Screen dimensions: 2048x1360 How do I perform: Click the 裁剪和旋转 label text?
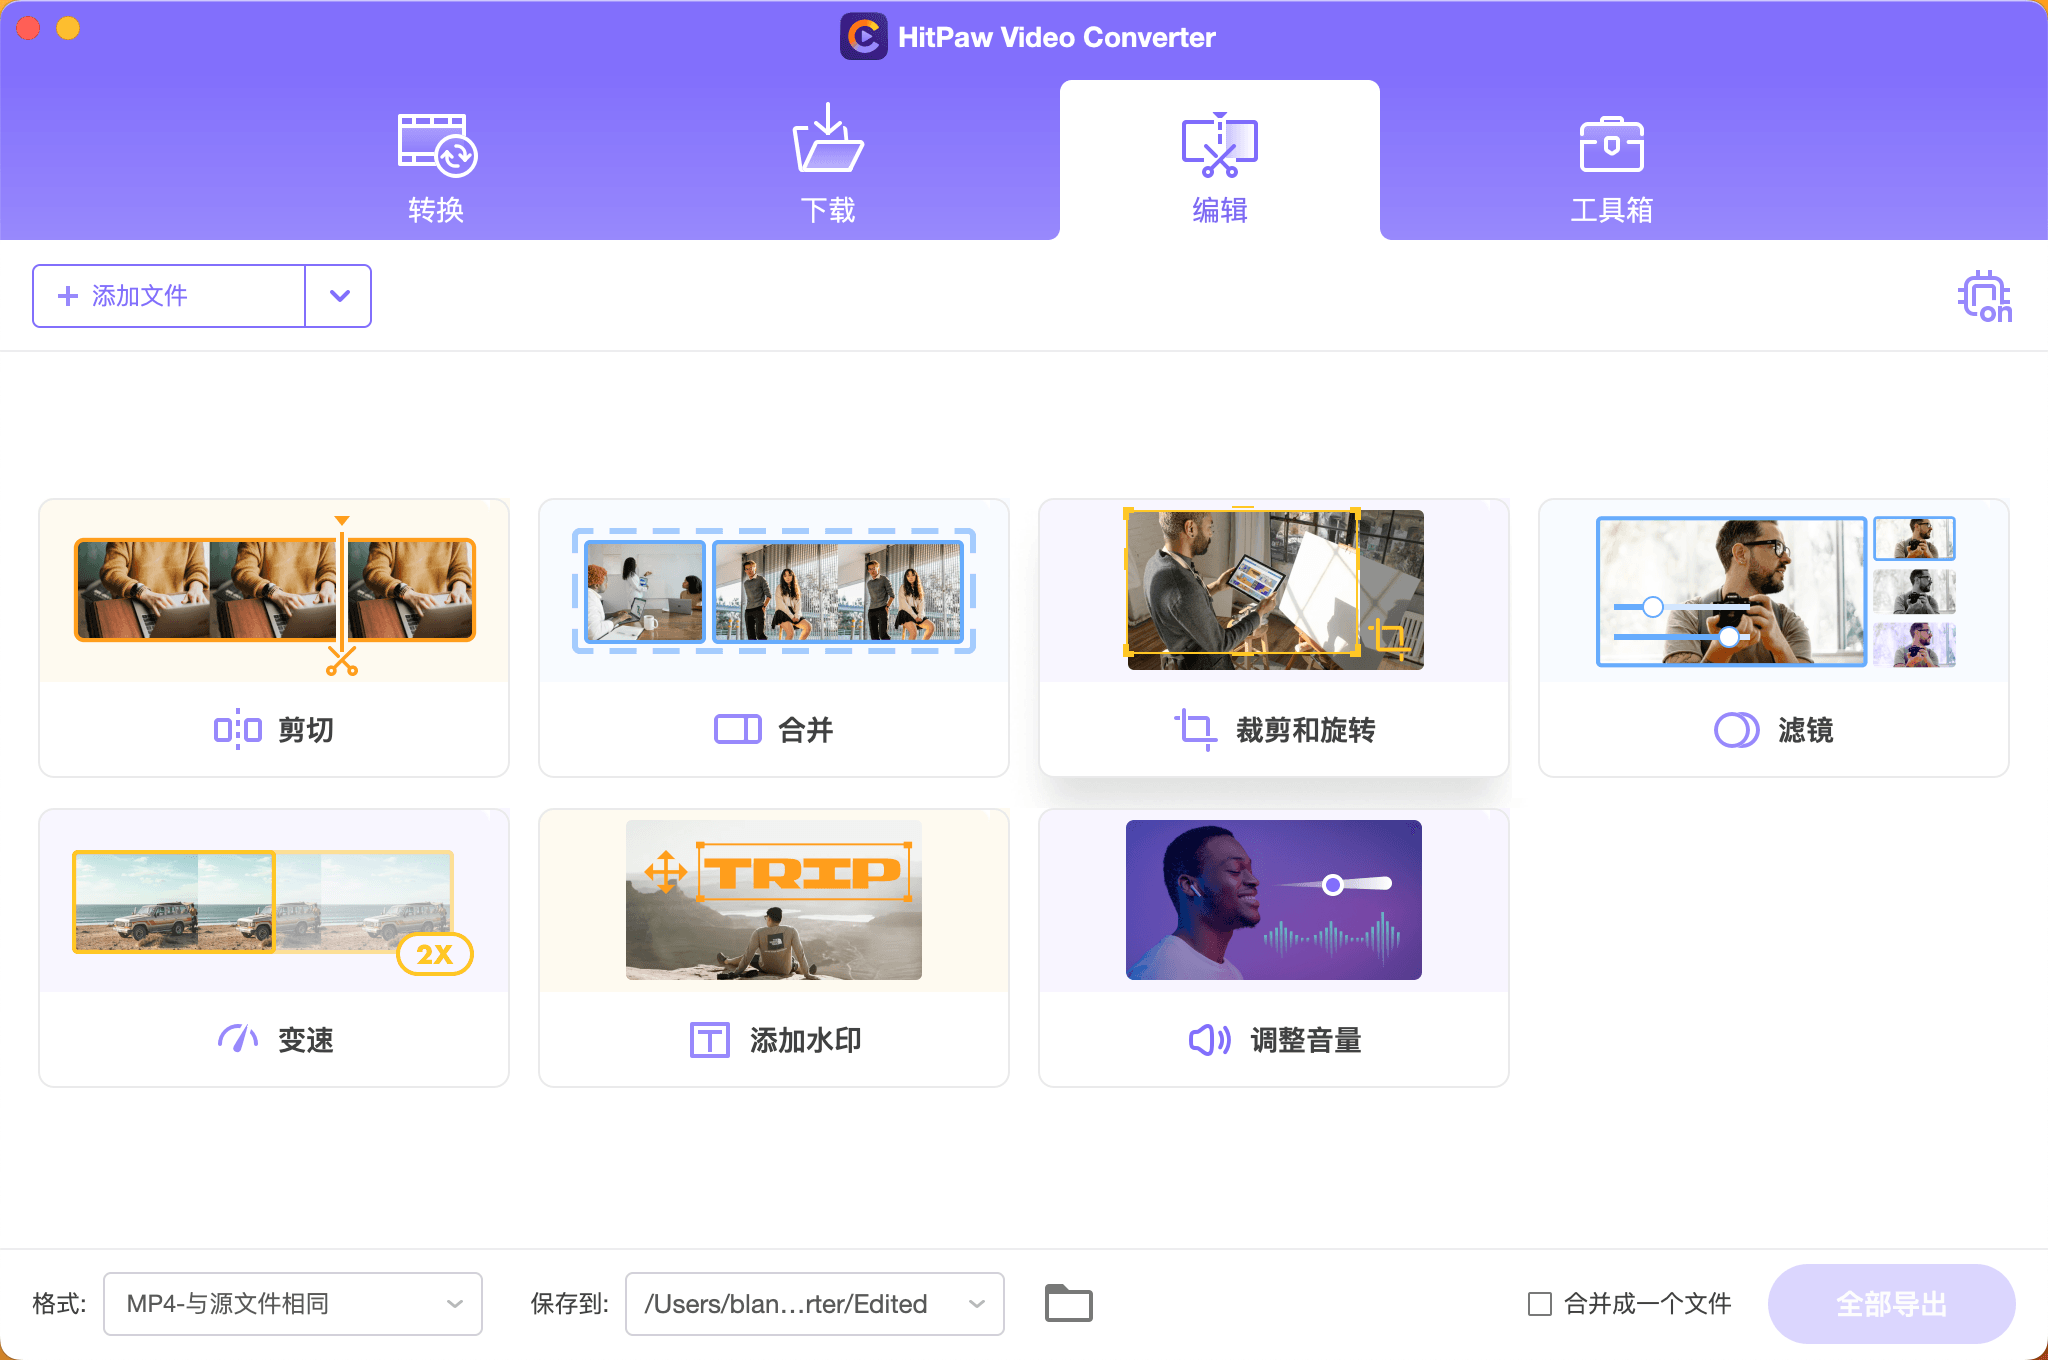coord(1306,731)
